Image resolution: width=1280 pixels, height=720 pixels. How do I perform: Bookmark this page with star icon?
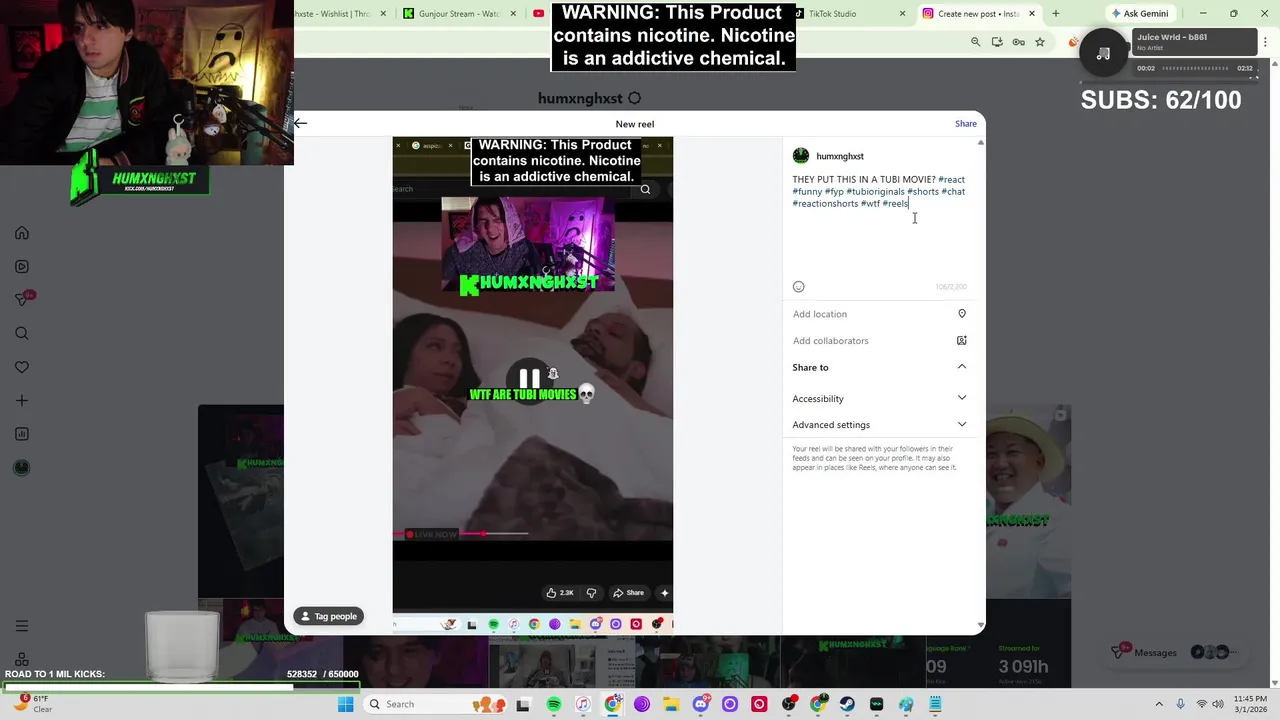click(1040, 42)
